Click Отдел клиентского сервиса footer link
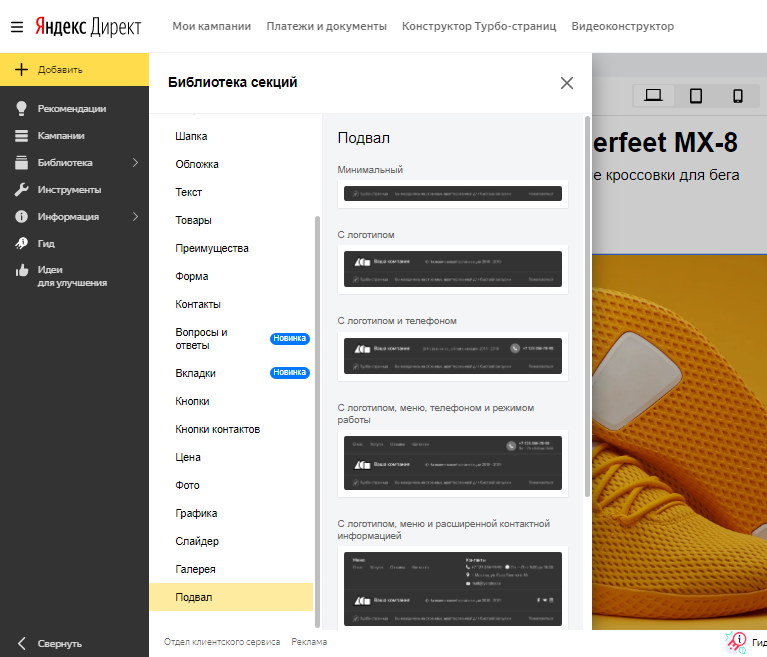 222,641
